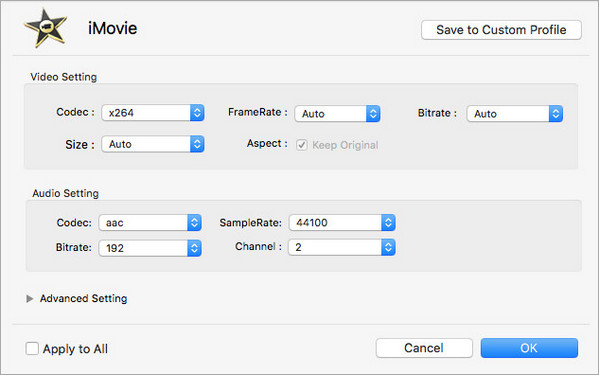
Task: Click the Apply to All label text
Action: (x=75, y=349)
